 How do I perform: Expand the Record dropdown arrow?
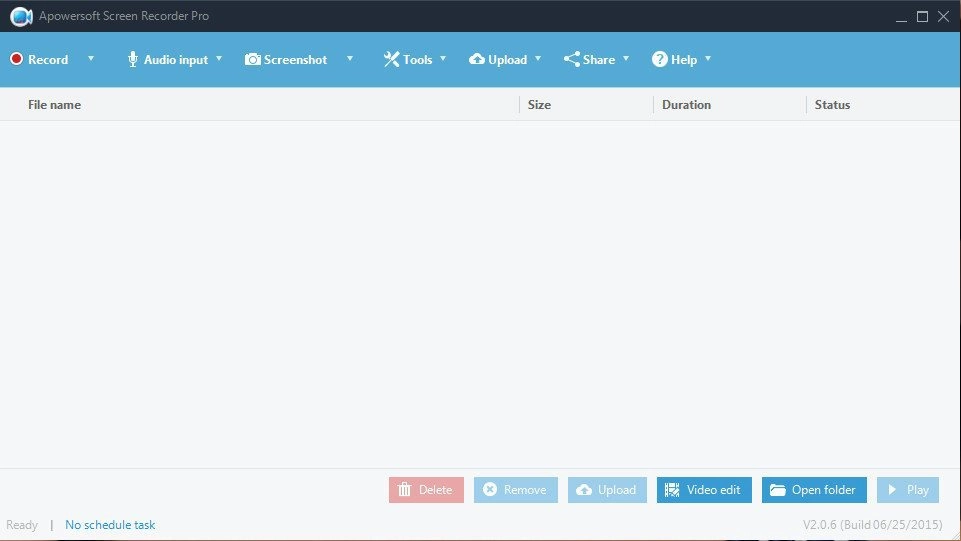91,59
